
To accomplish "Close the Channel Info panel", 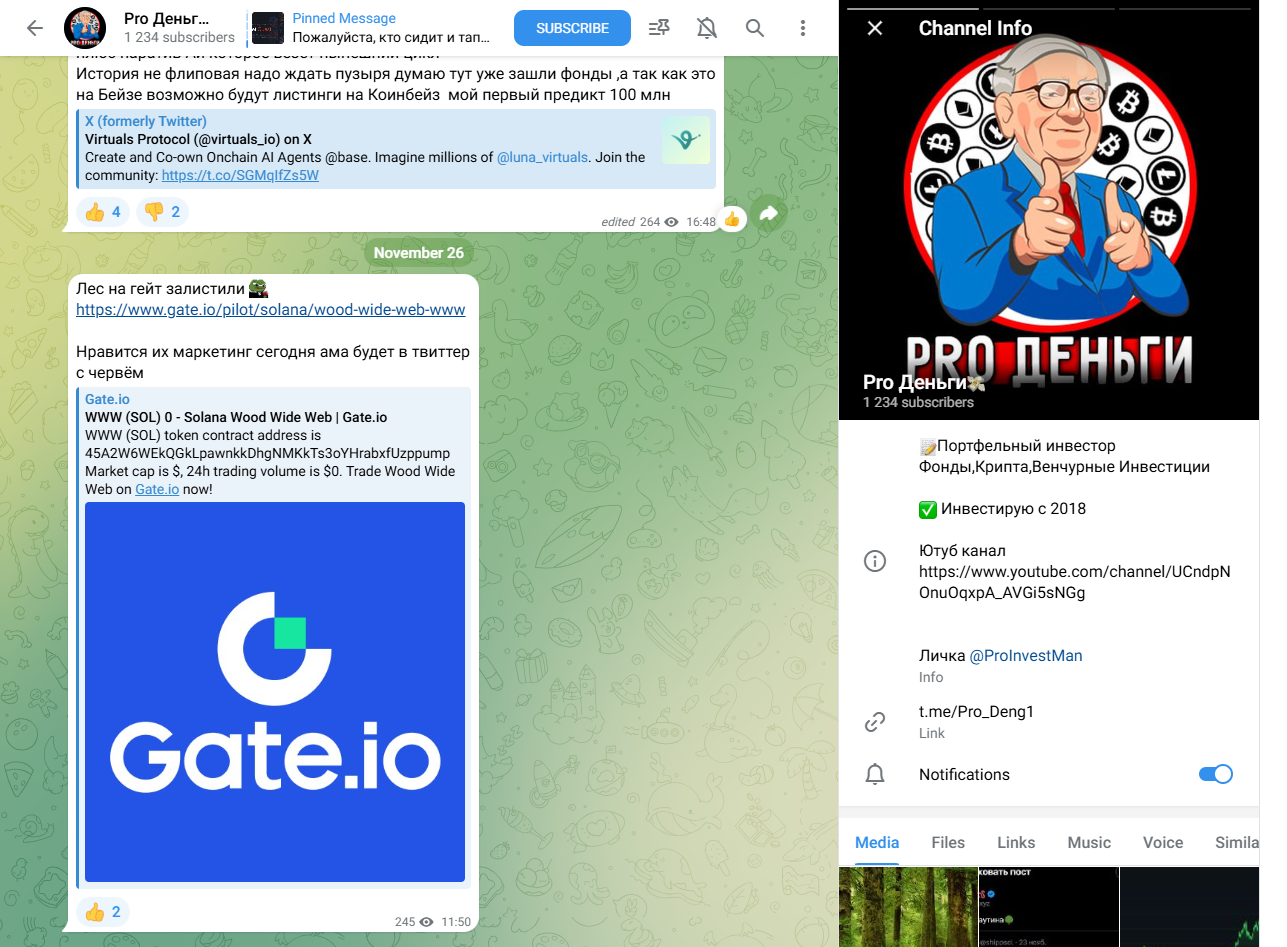I will [x=875, y=28].
